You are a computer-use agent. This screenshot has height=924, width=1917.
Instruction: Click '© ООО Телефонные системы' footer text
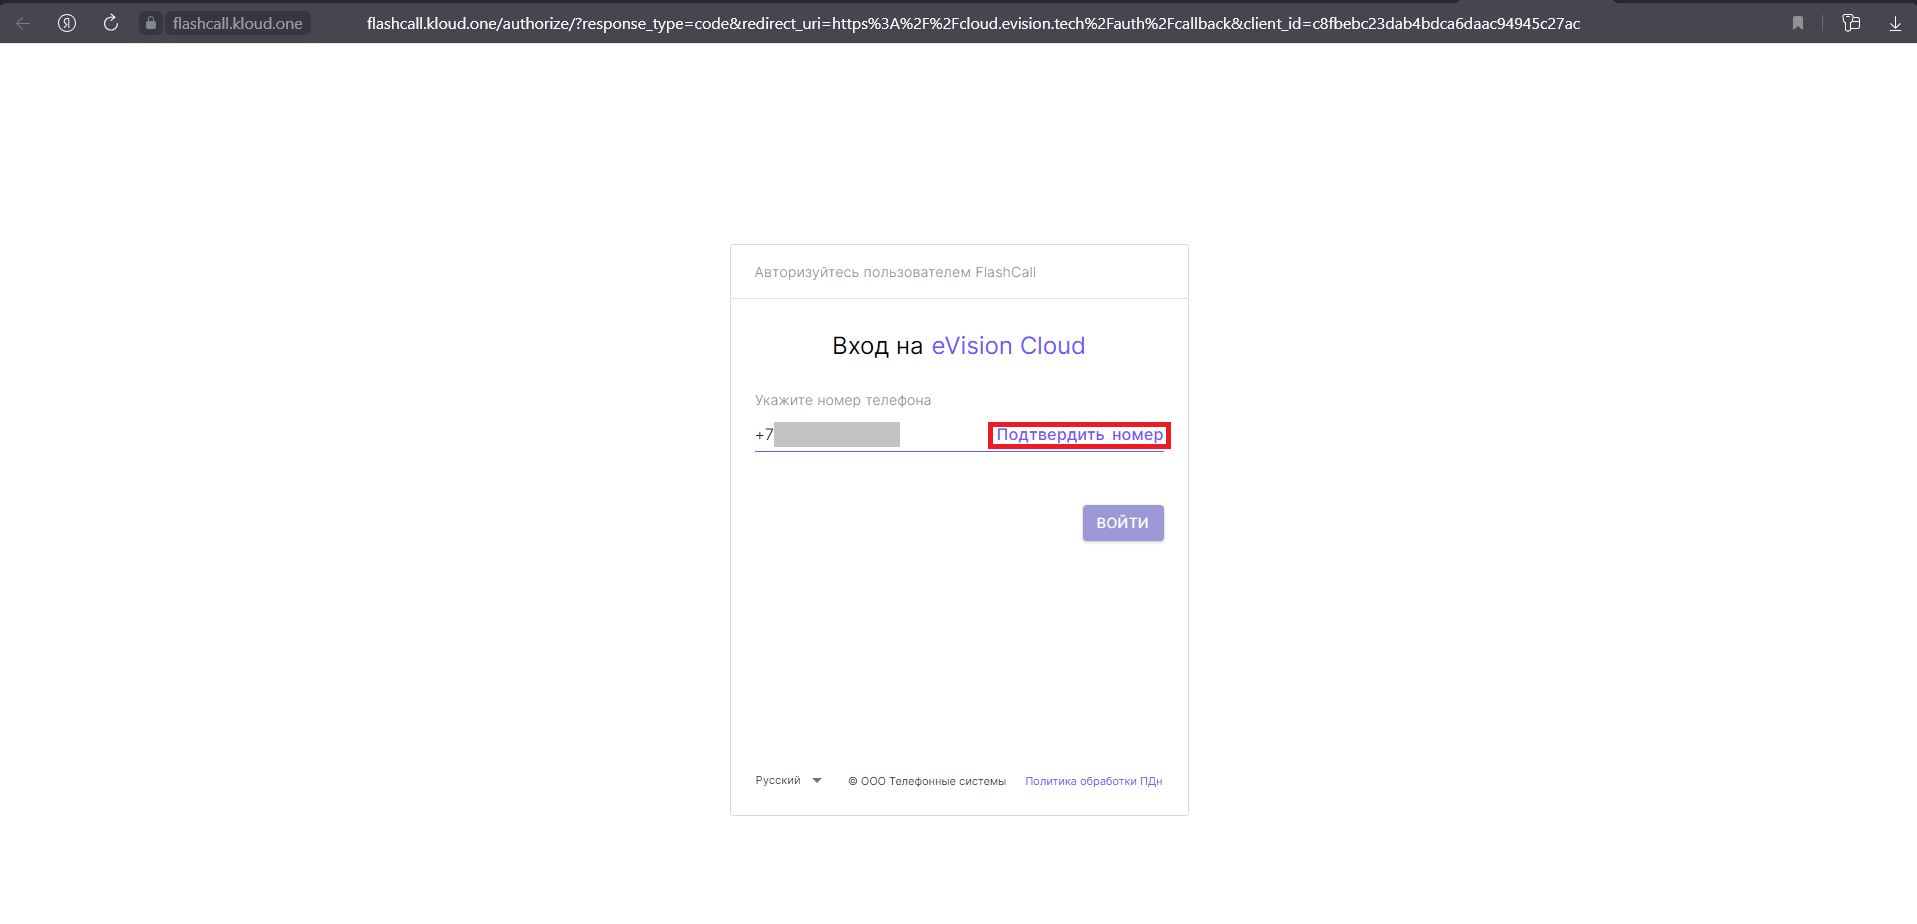pos(927,781)
